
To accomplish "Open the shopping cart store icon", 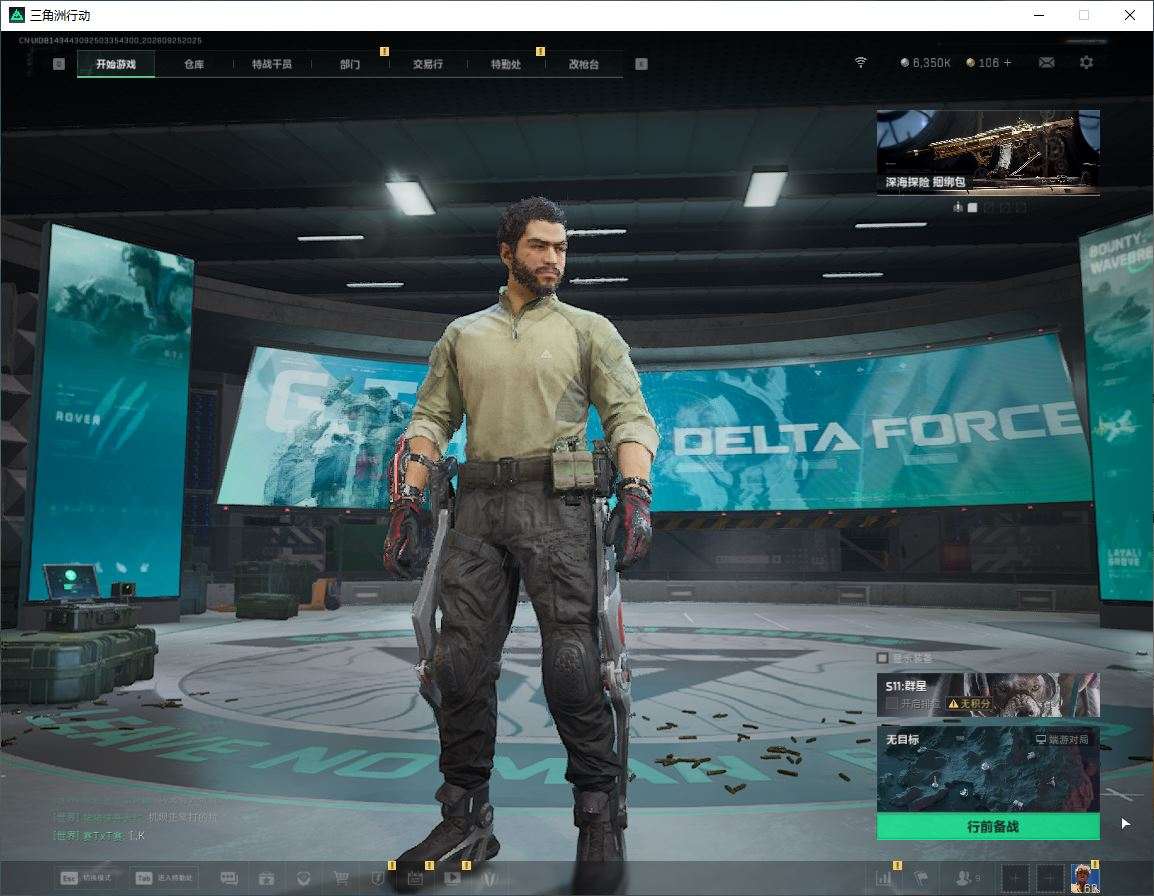I will tap(341, 878).
